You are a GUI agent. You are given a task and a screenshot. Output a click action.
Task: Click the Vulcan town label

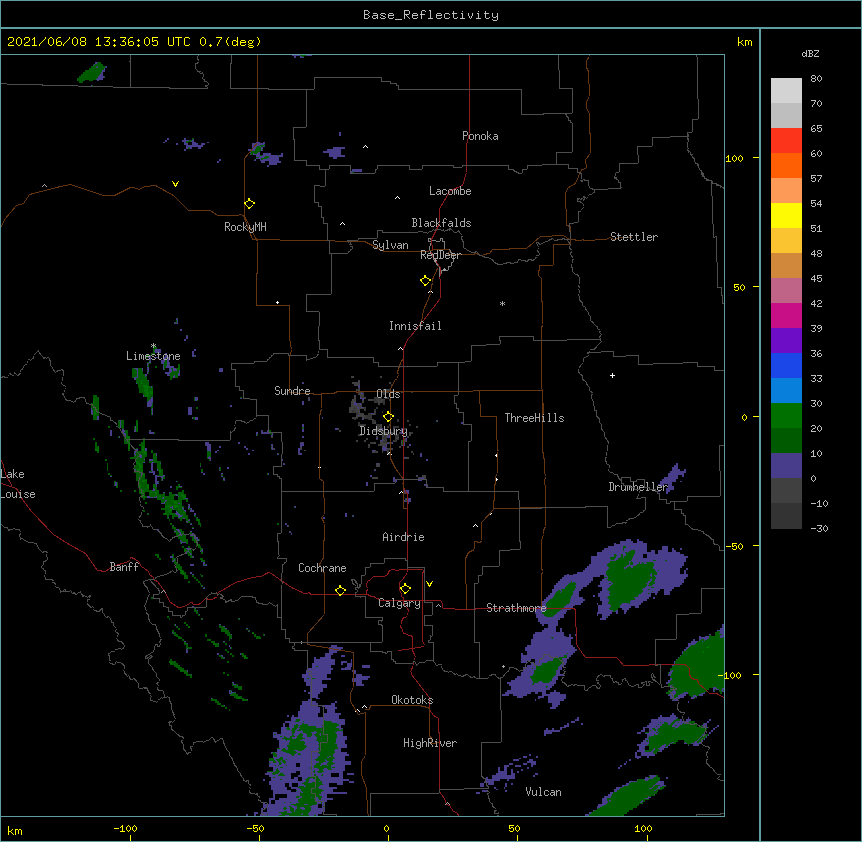click(543, 792)
